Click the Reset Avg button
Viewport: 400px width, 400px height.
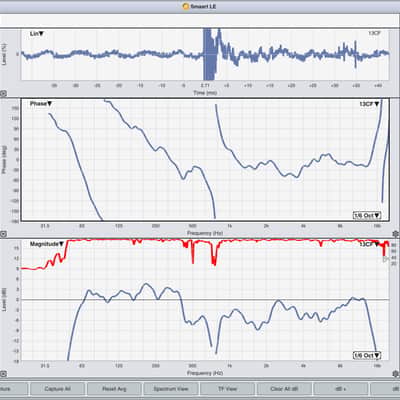pyautogui.click(x=114, y=389)
